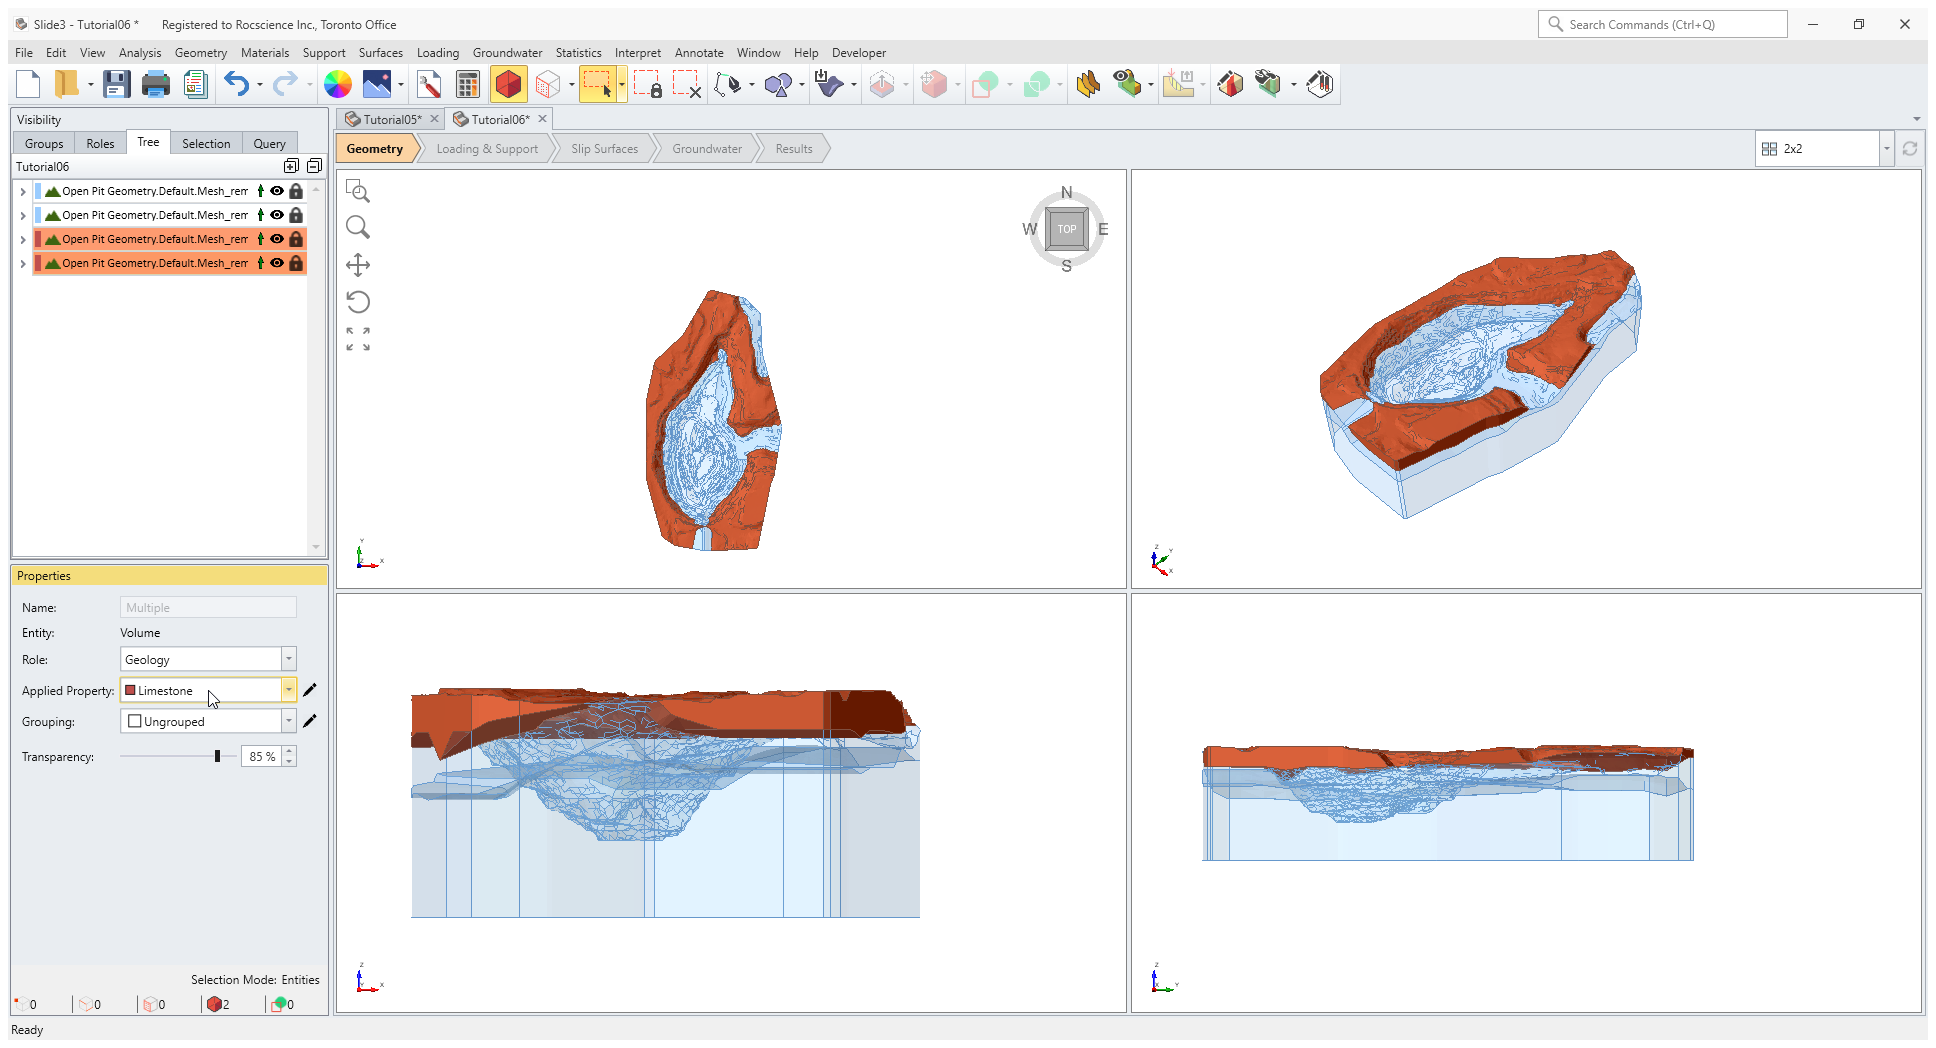Image resolution: width=1936 pixels, height=1048 pixels.
Task: Click the TOP face of view cube
Action: tap(1067, 229)
